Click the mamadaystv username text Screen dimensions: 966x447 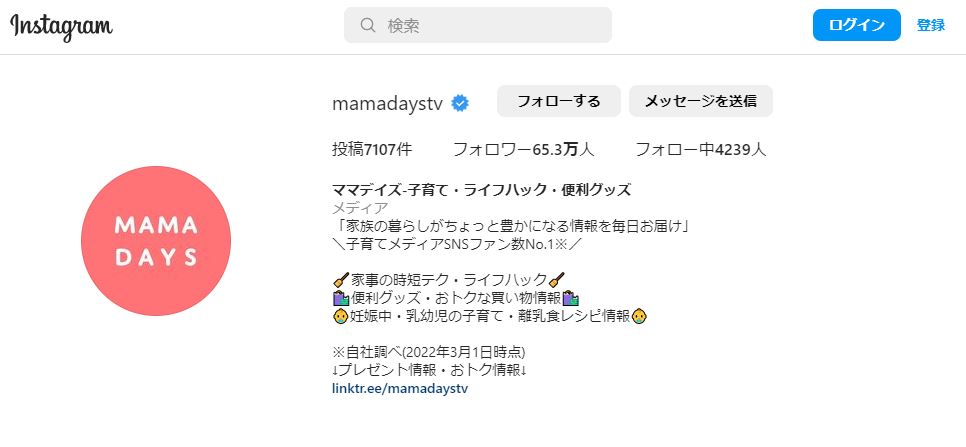tap(388, 103)
